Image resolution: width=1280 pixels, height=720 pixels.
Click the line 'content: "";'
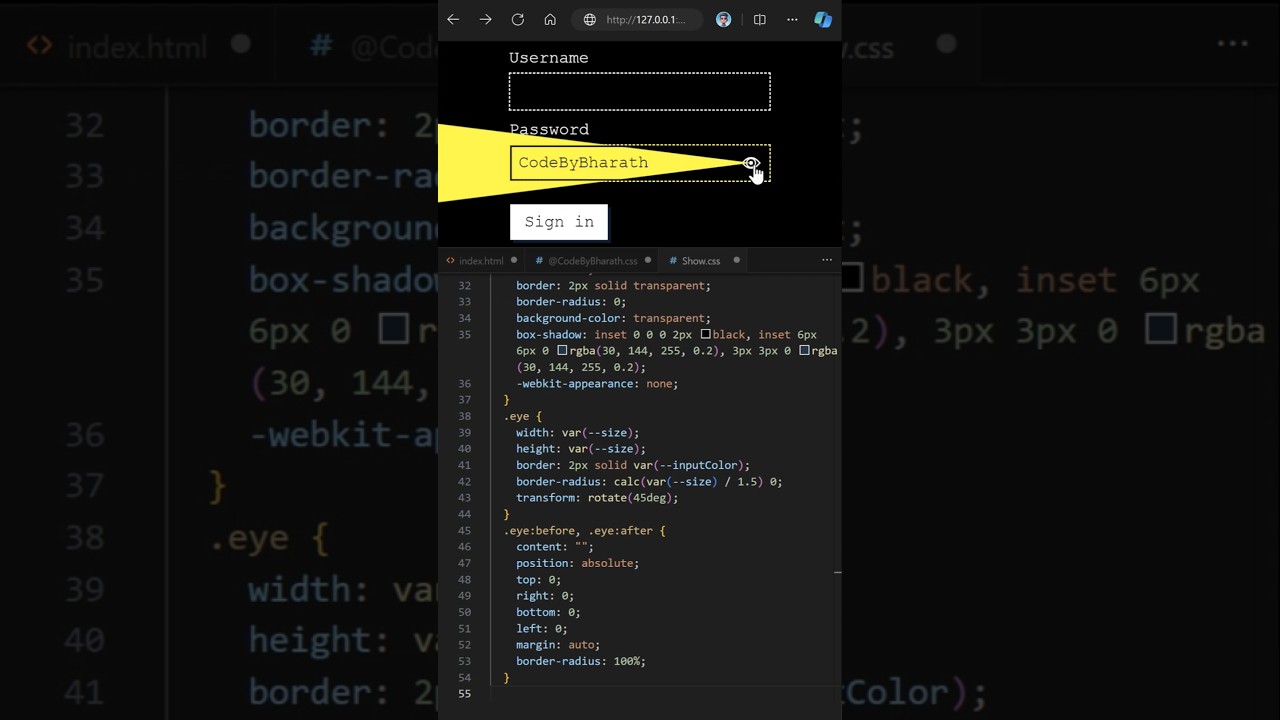[555, 547]
